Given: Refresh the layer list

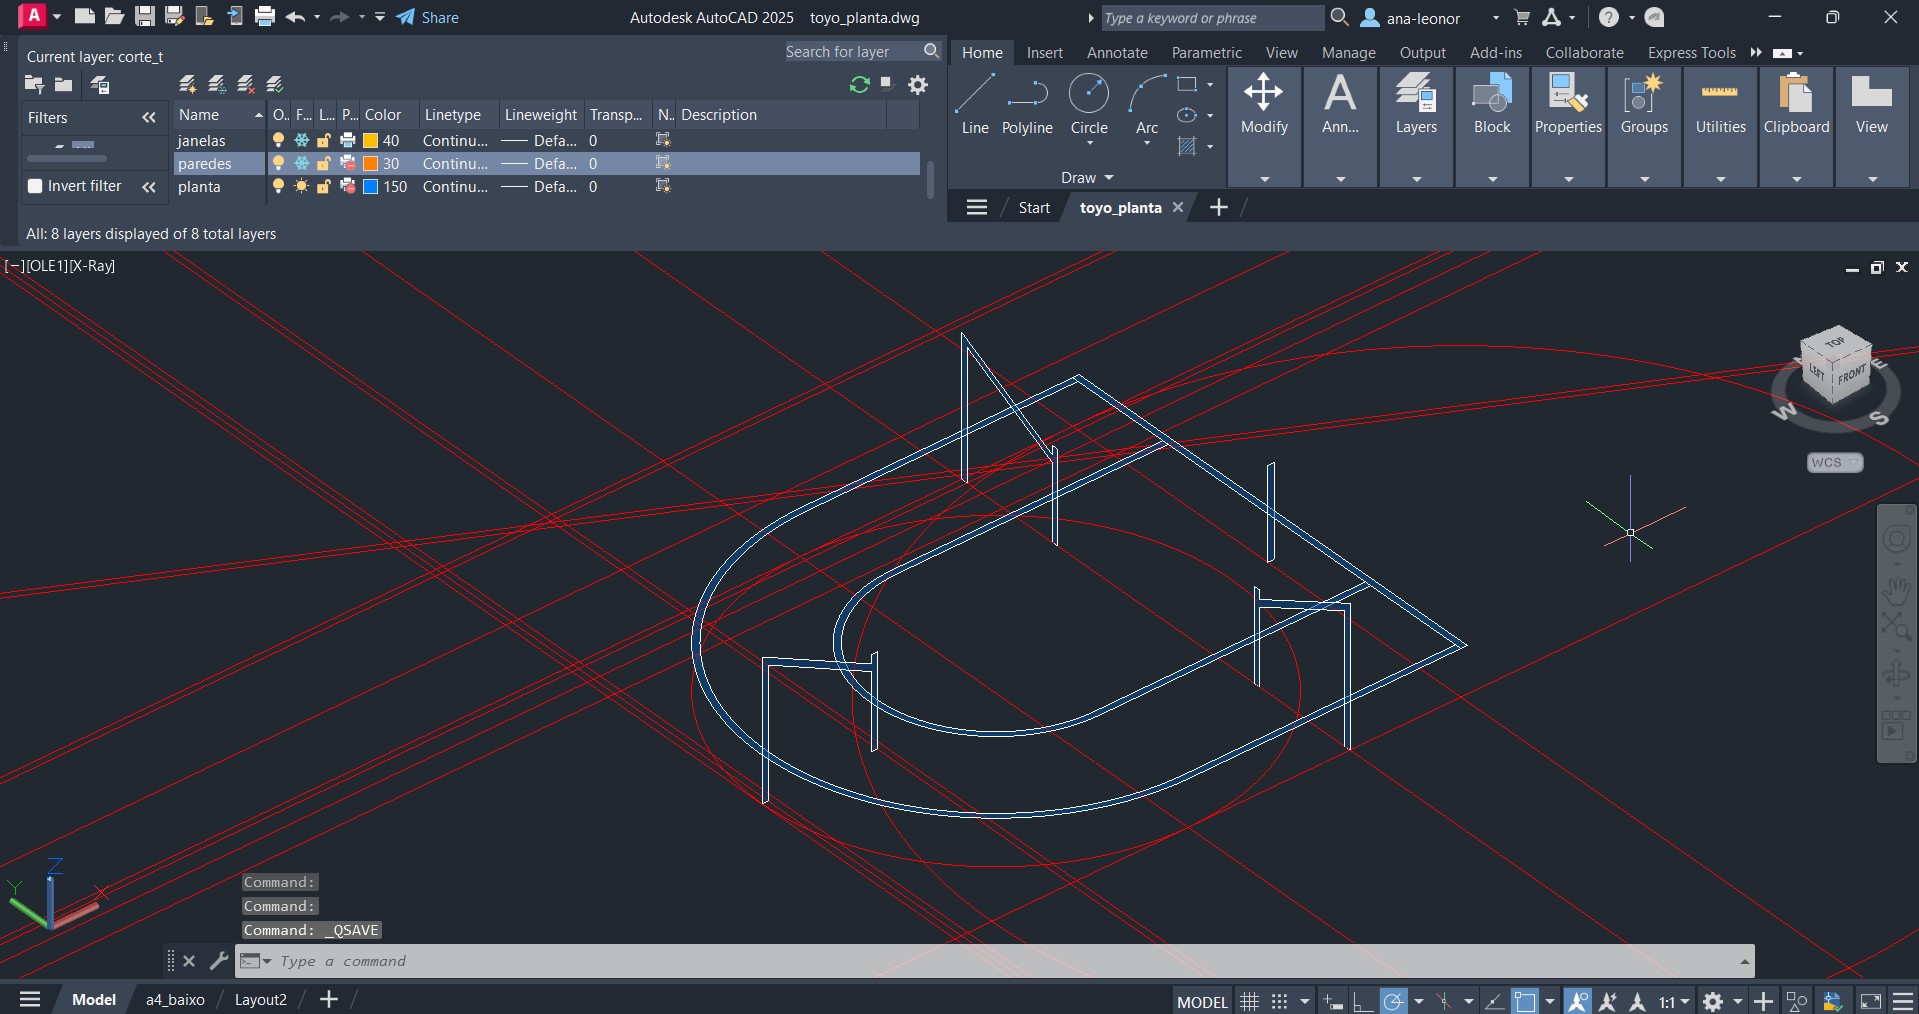Looking at the screenshot, I should pyautogui.click(x=859, y=85).
